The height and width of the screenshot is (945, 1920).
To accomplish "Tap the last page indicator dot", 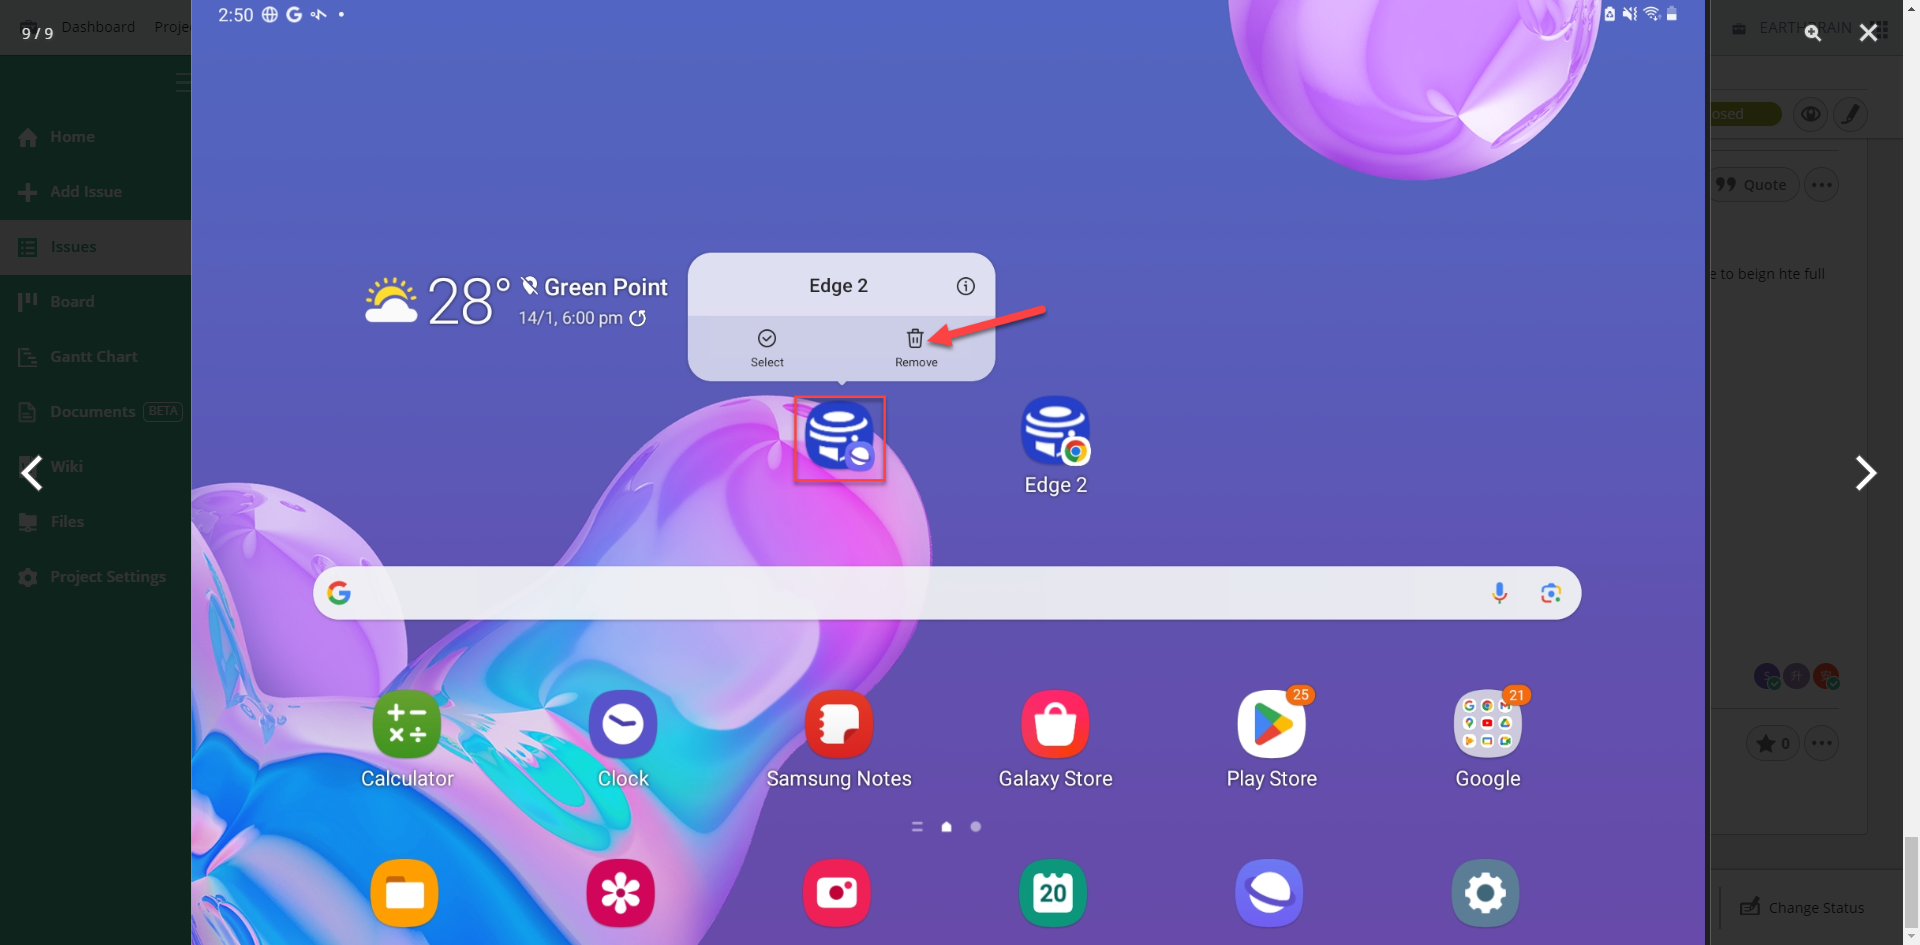I will pyautogui.click(x=976, y=827).
